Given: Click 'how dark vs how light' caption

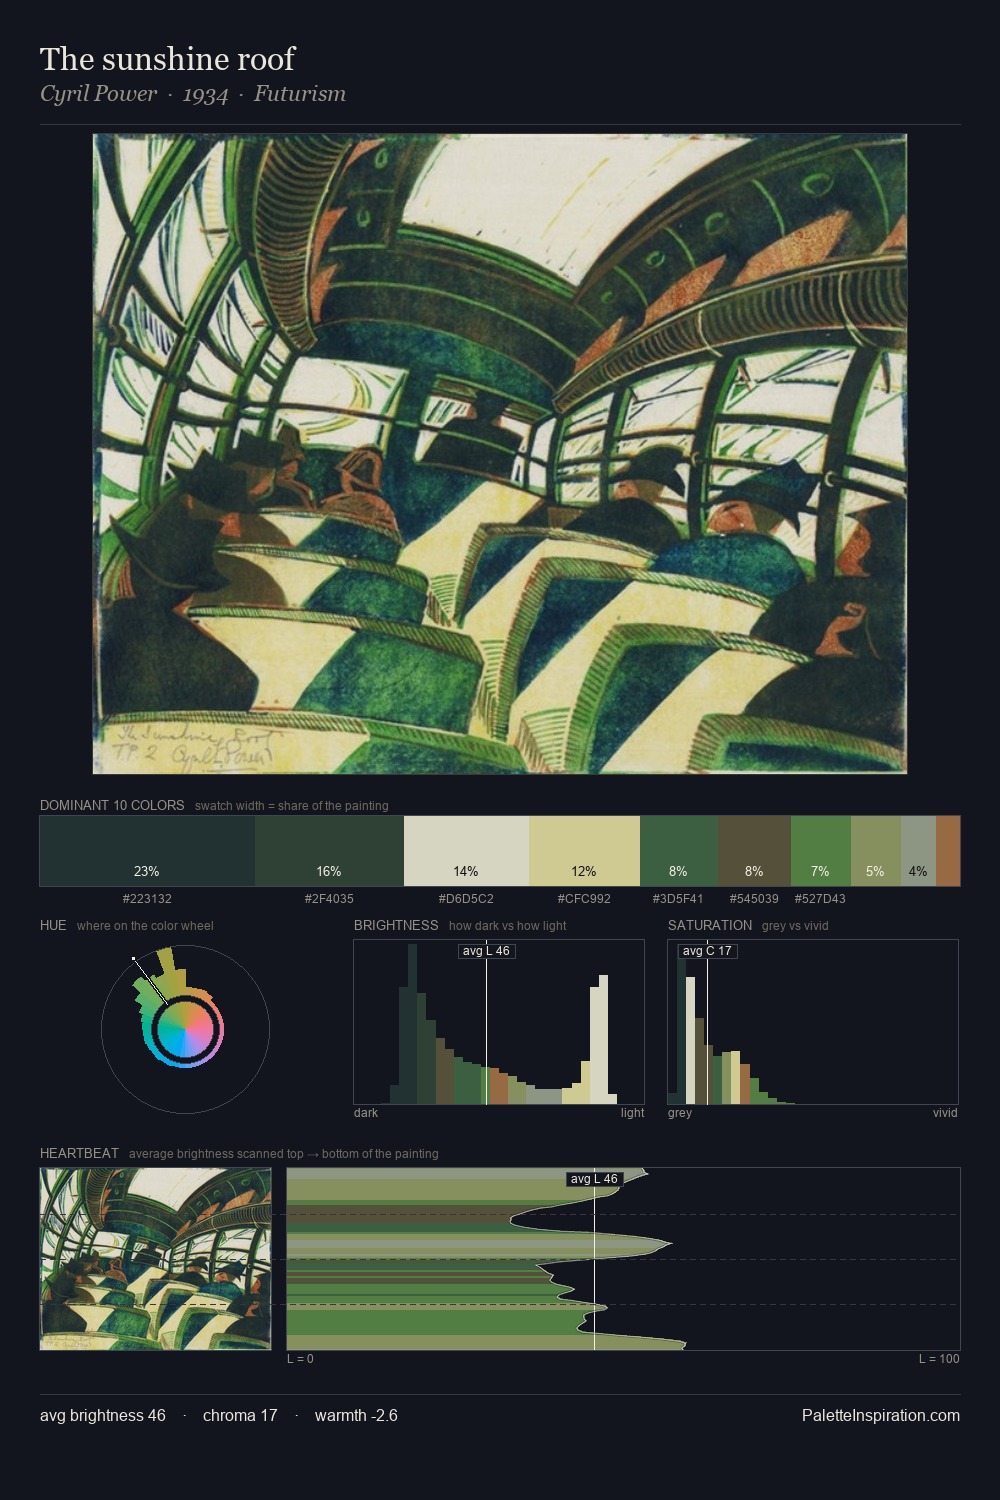Looking at the screenshot, I should pyautogui.click(x=507, y=926).
